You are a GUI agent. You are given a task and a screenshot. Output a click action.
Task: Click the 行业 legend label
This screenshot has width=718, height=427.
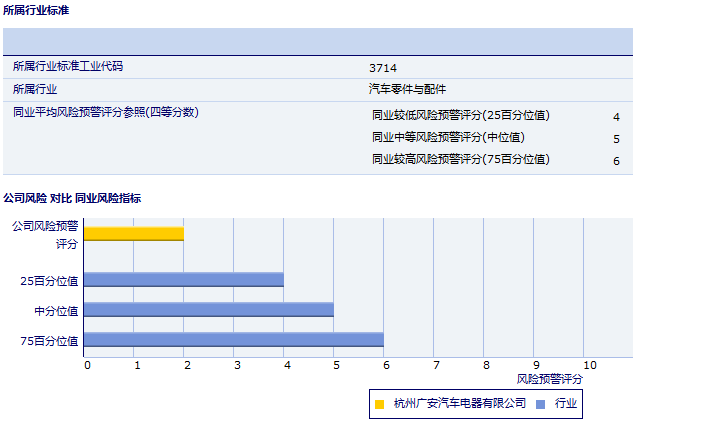point(566,403)
